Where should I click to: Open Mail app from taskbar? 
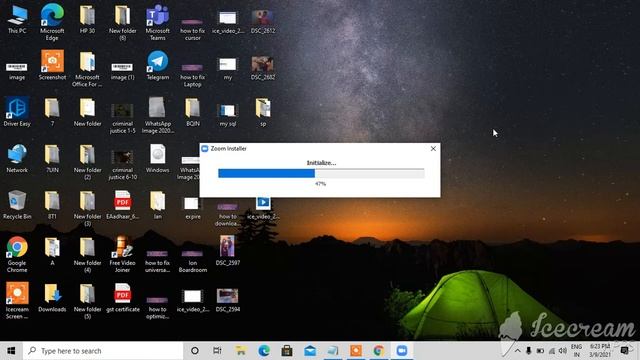pos(310,351)
